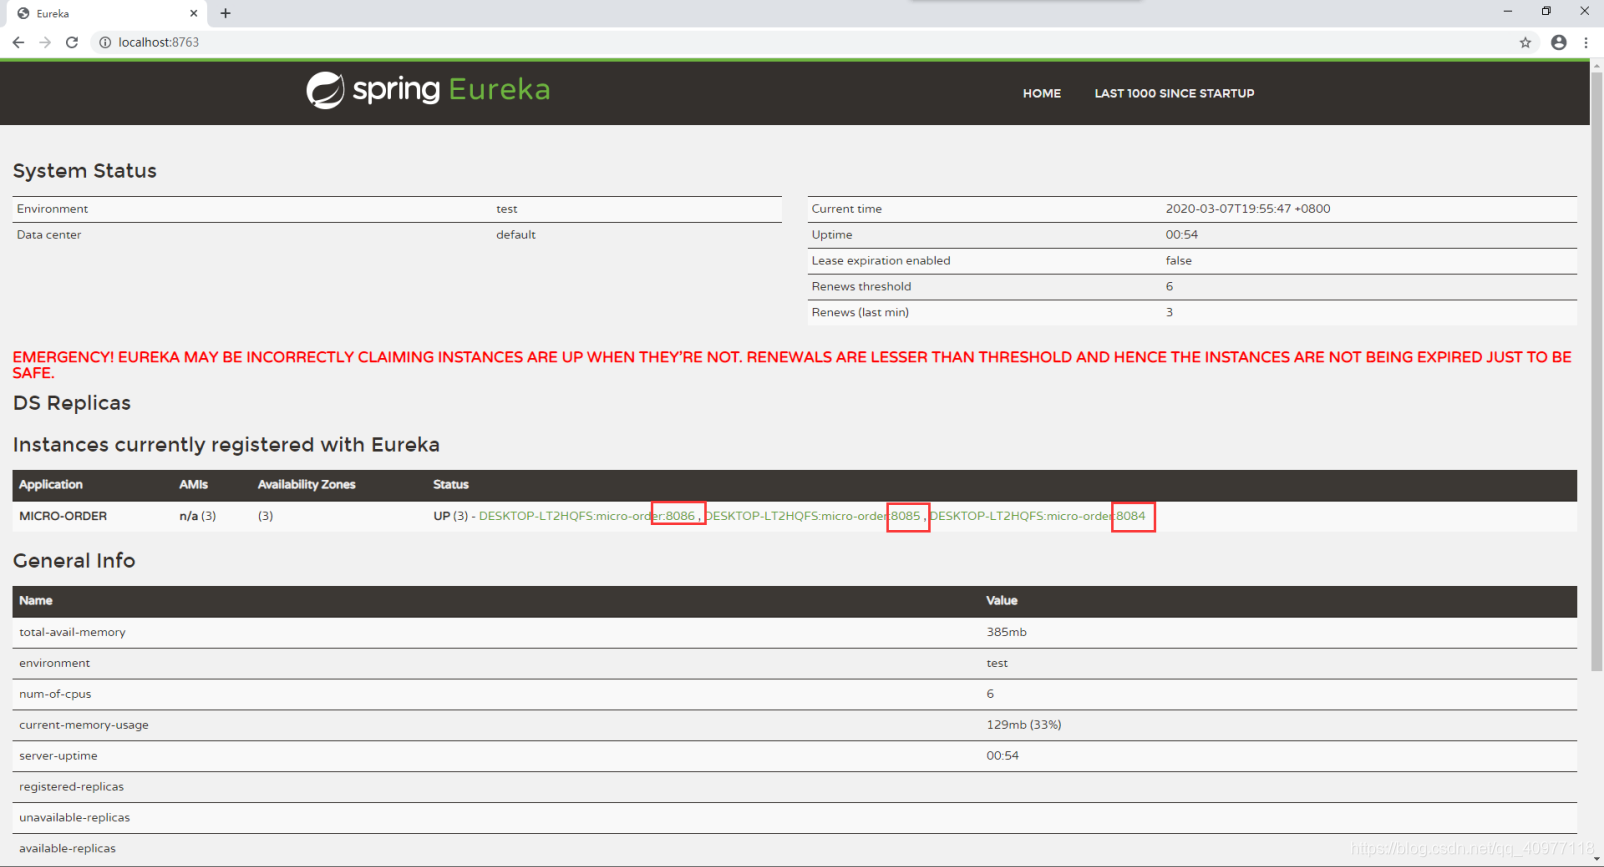Viewport: 1604px width, 867px height.
Task: Open the HOME navigation link
Action: 1041,93
